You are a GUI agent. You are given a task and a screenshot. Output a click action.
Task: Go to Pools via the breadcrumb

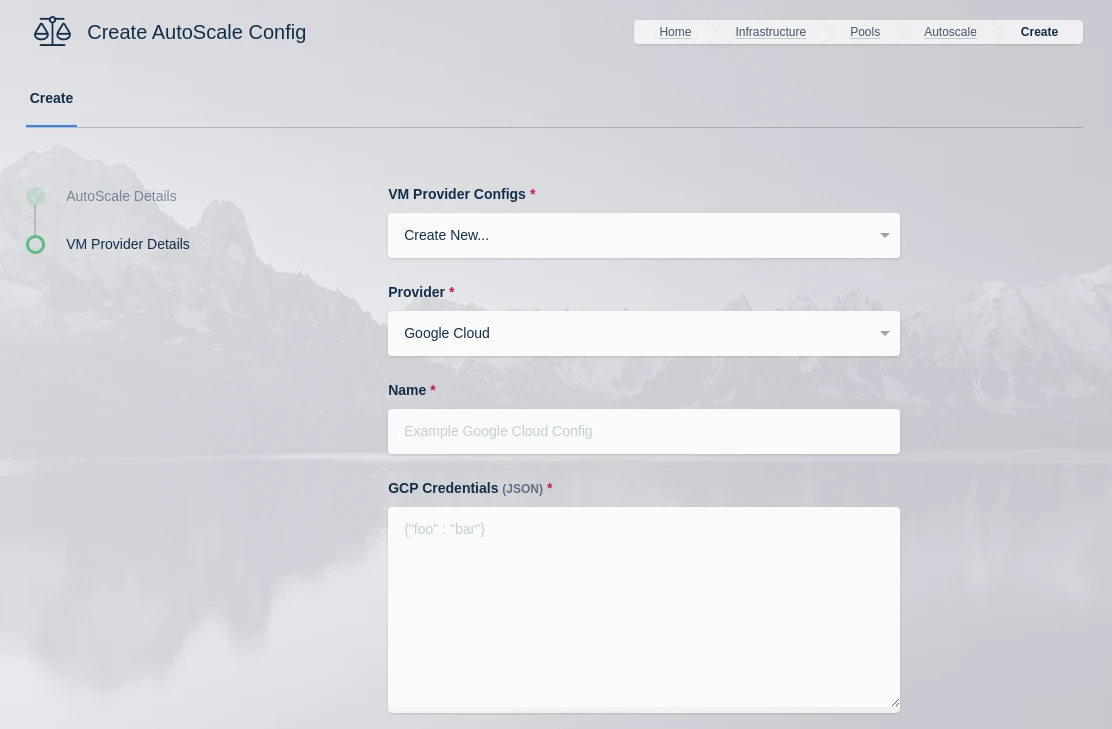[865, 32]
